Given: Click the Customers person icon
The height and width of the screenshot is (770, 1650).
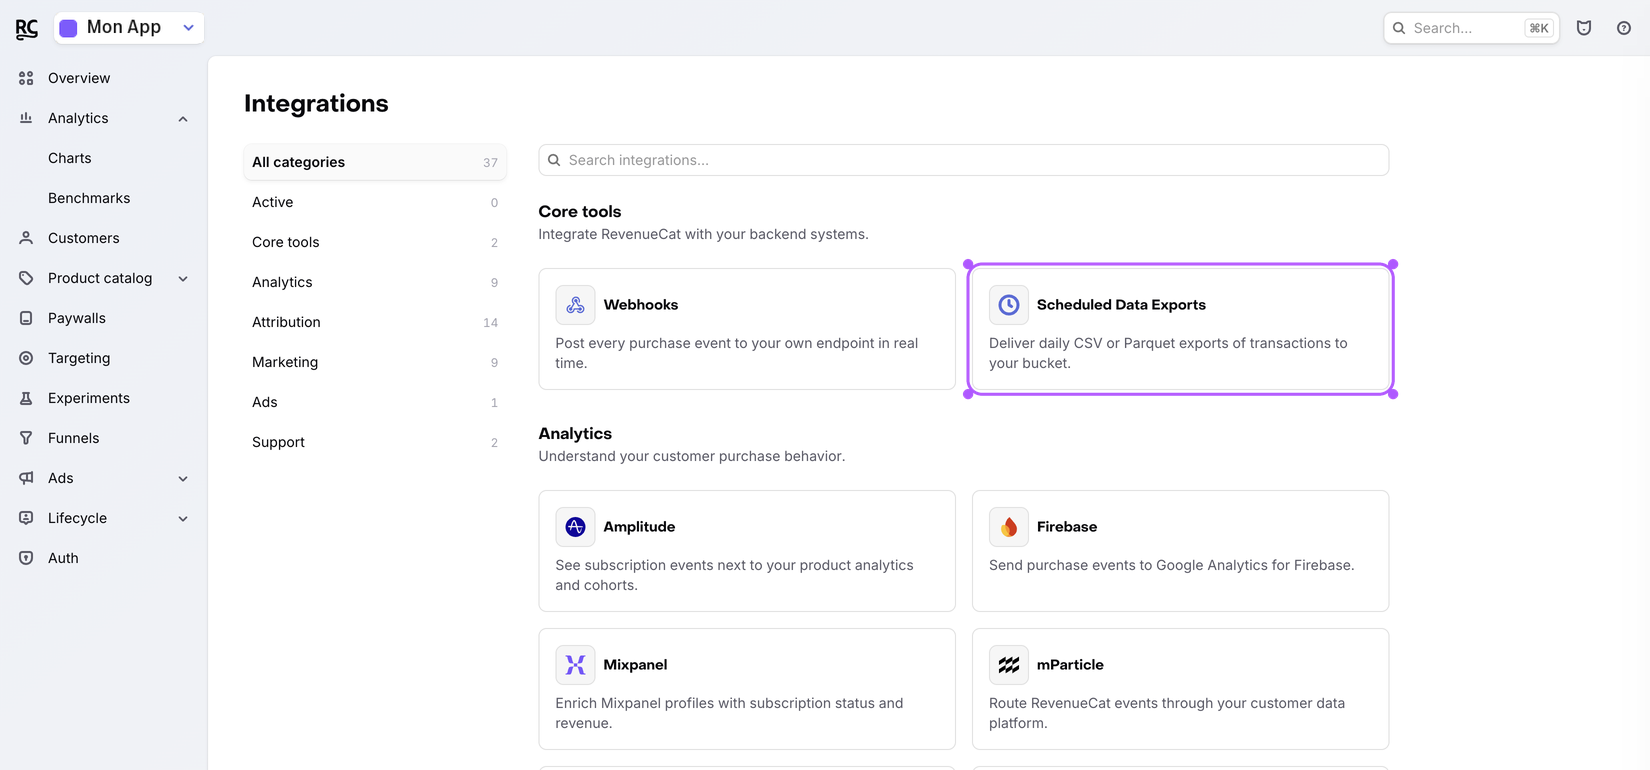Looking at the screenshot, I should coord(26,238).
